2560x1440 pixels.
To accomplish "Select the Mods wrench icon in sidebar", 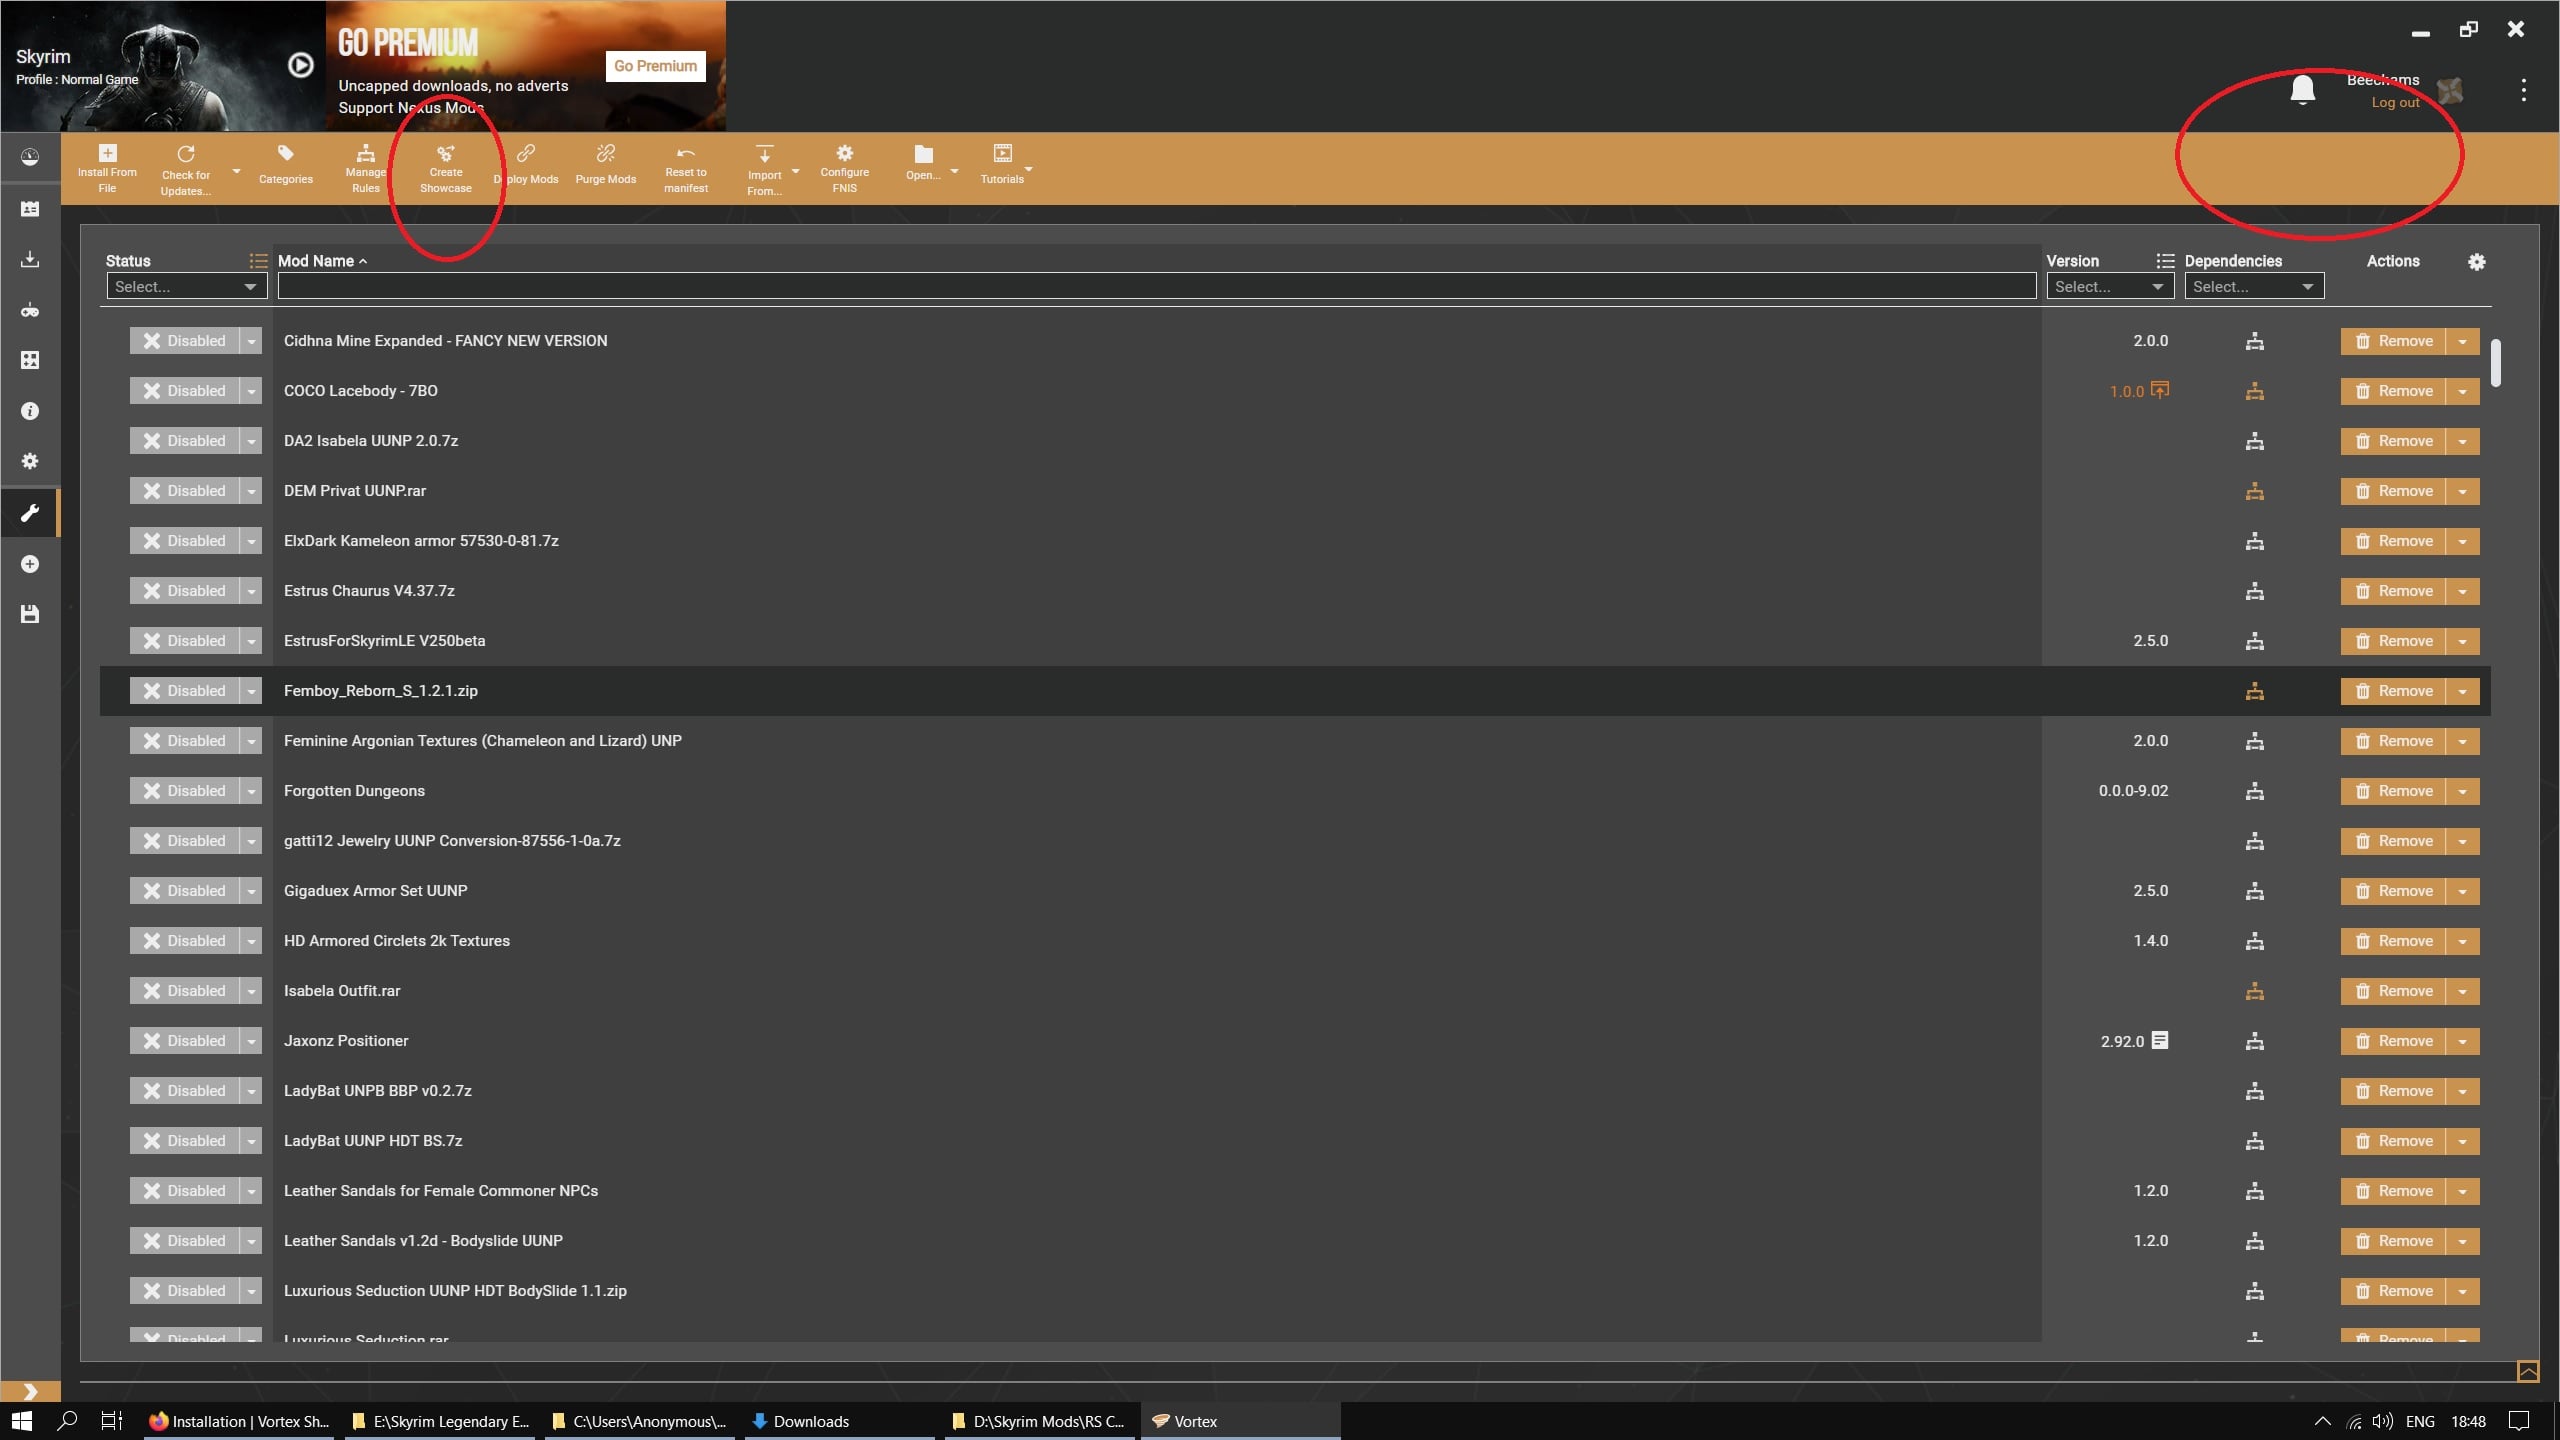I will [30, 513].
